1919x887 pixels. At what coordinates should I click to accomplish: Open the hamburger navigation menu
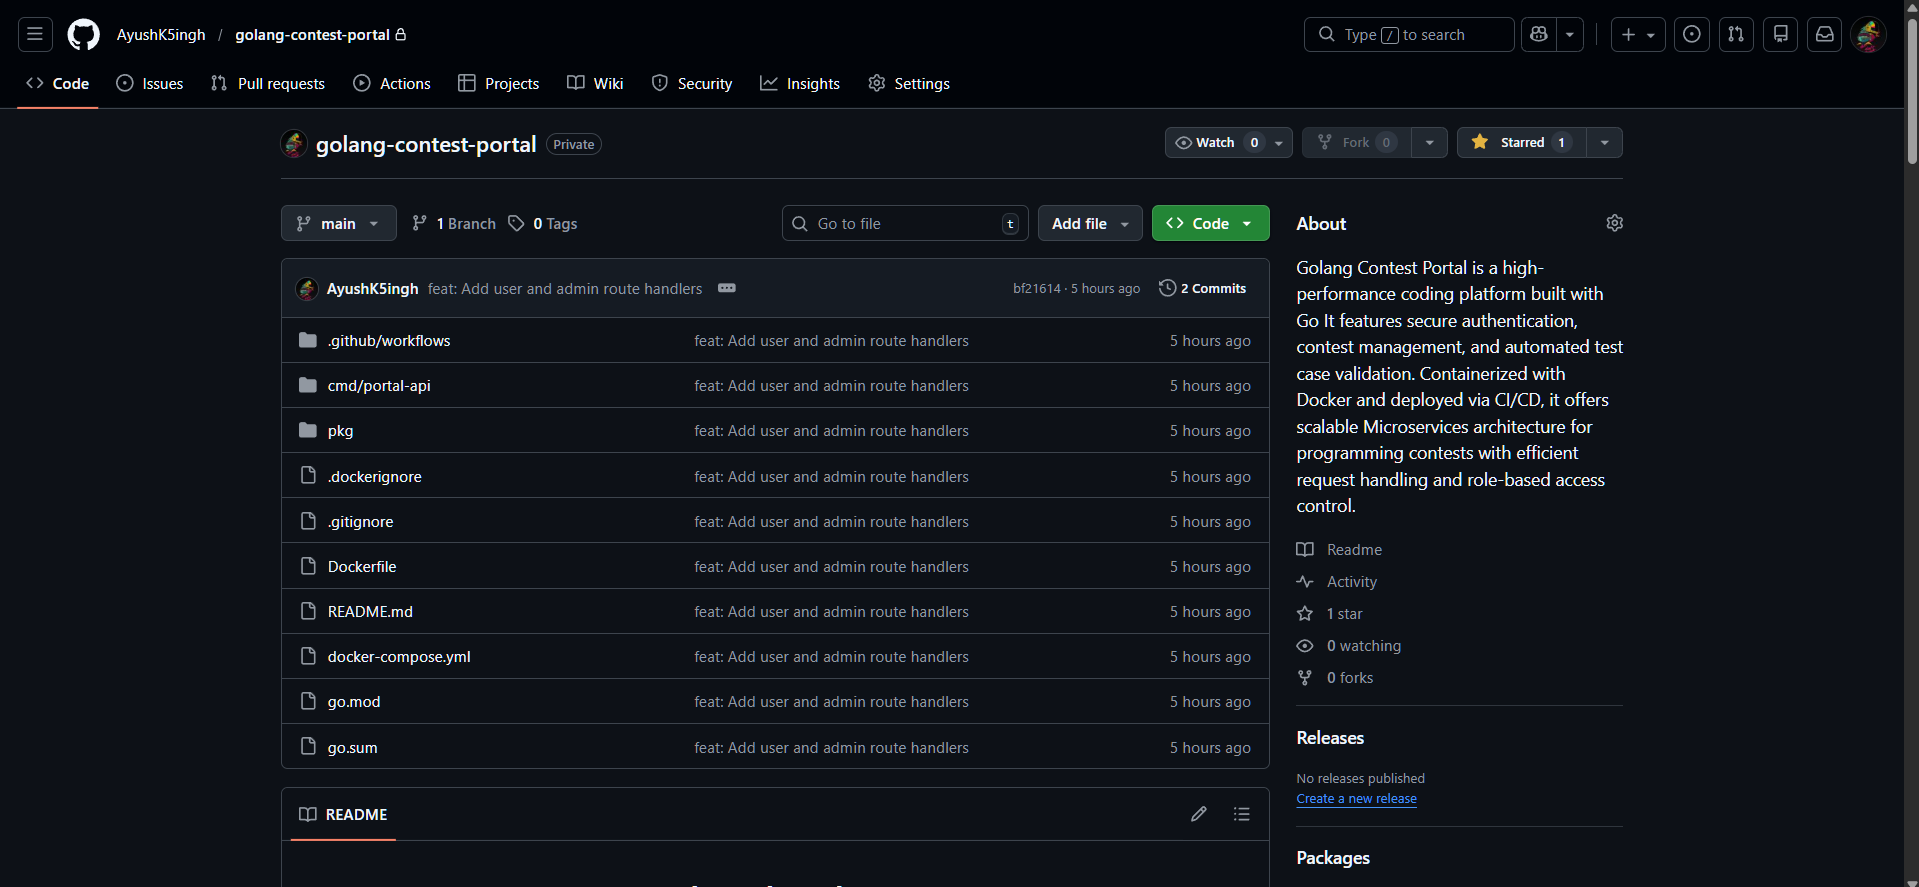click(35, 35)
